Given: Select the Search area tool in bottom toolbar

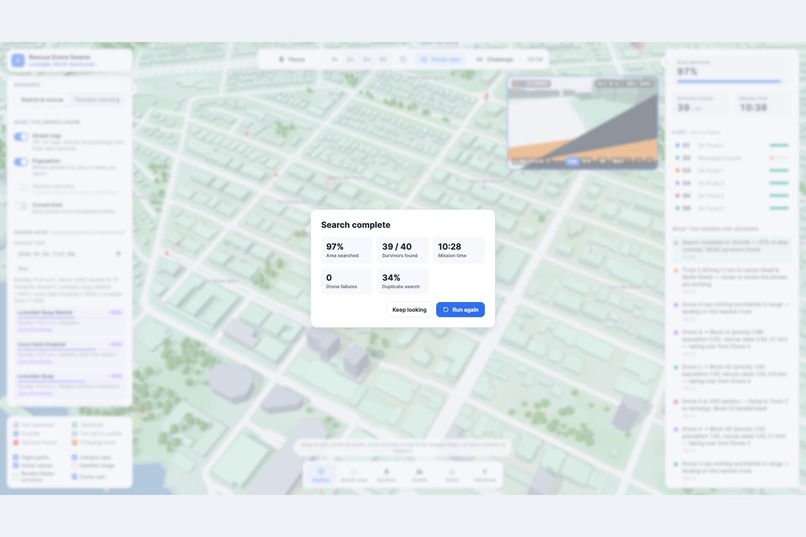Looking at the screenshot, I should [x=354, y=474].
